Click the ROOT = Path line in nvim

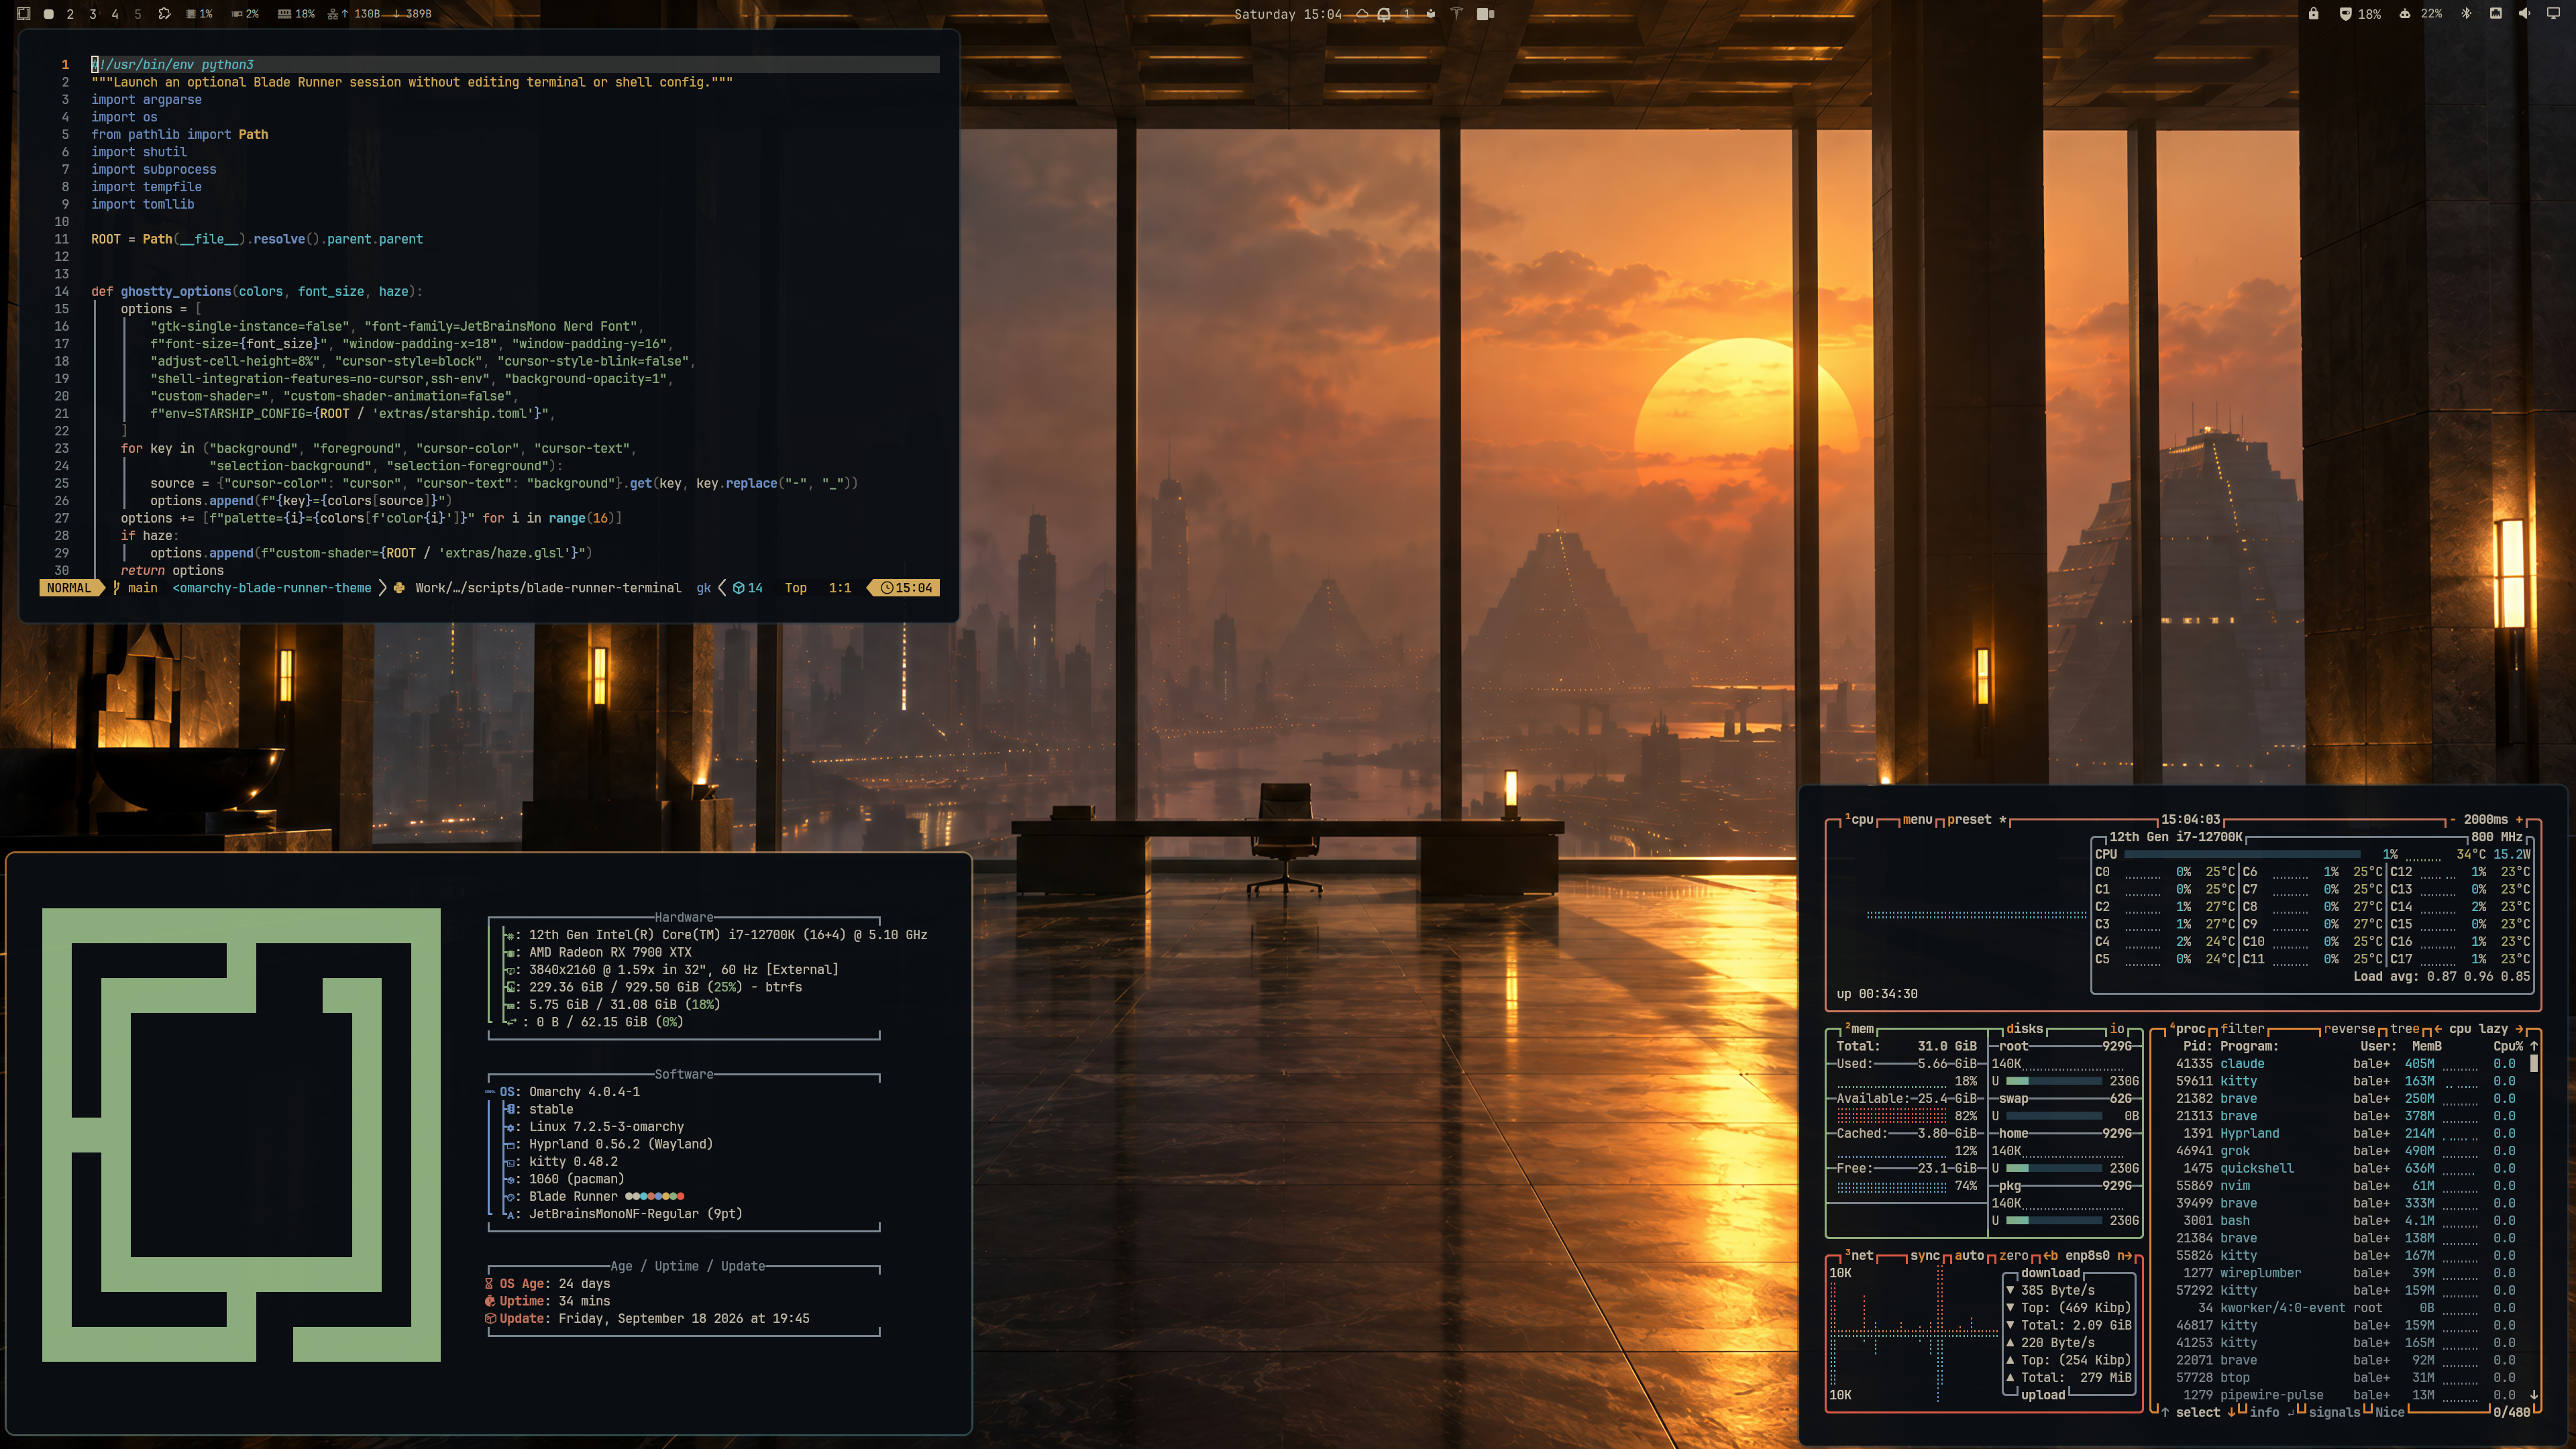tap(257, 239)
